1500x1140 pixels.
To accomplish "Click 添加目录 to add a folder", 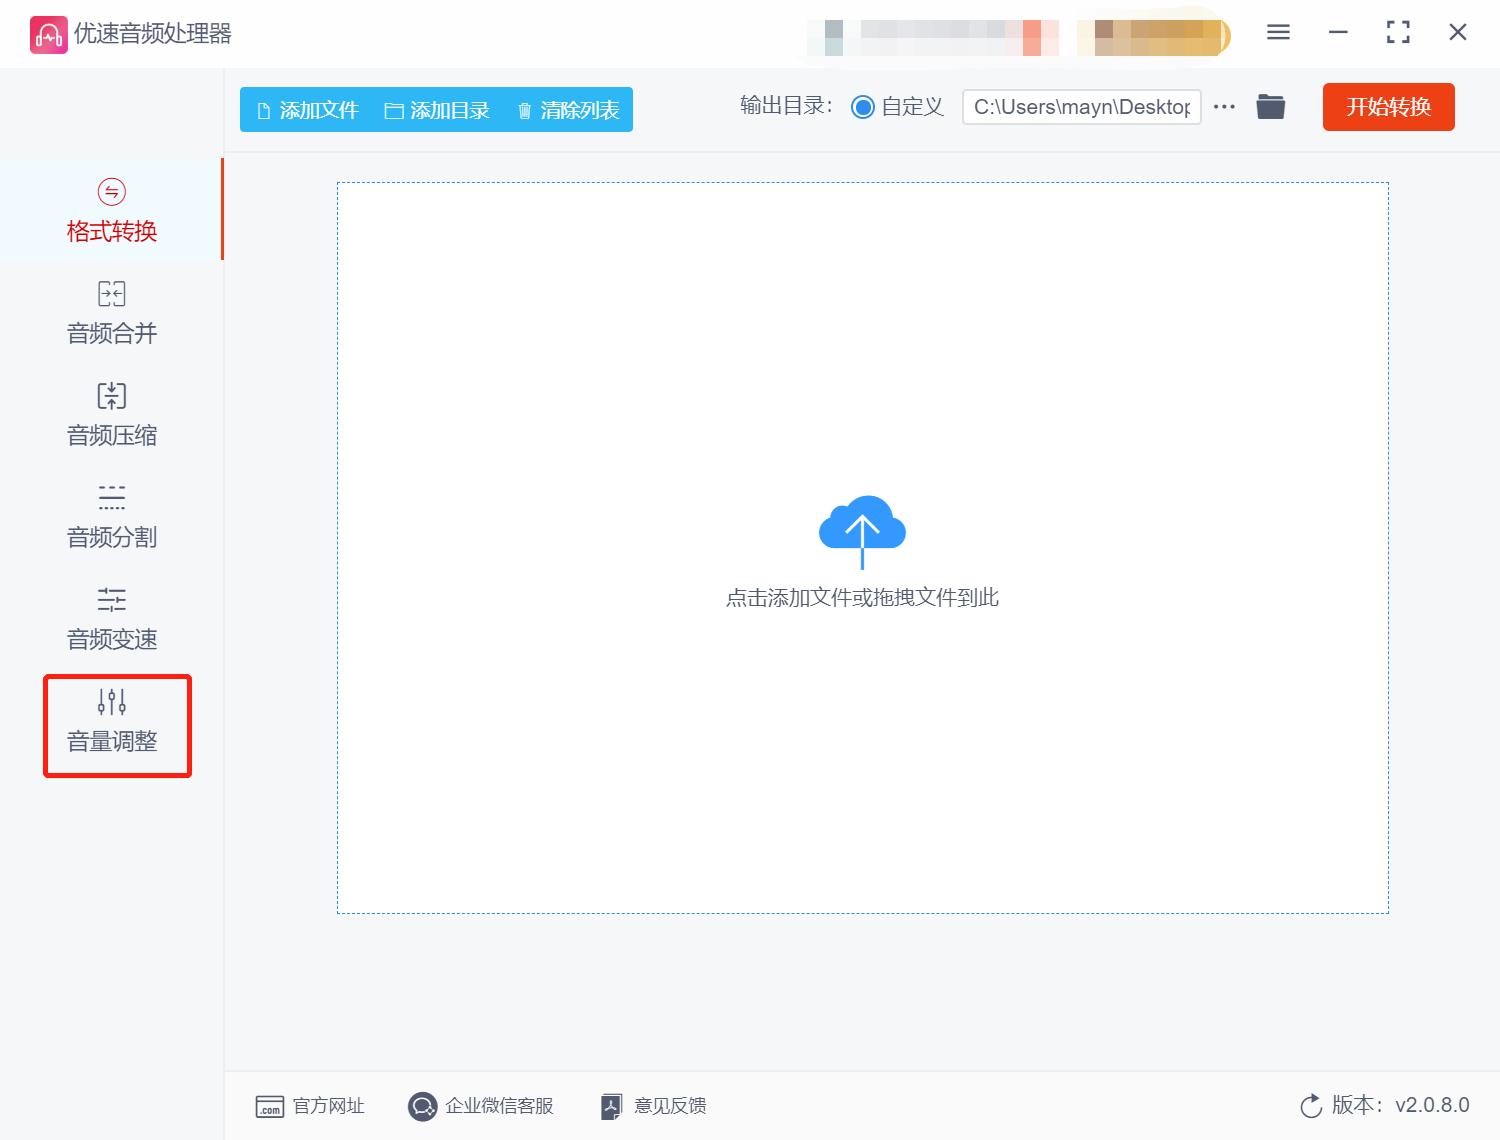I will point(438,110).
